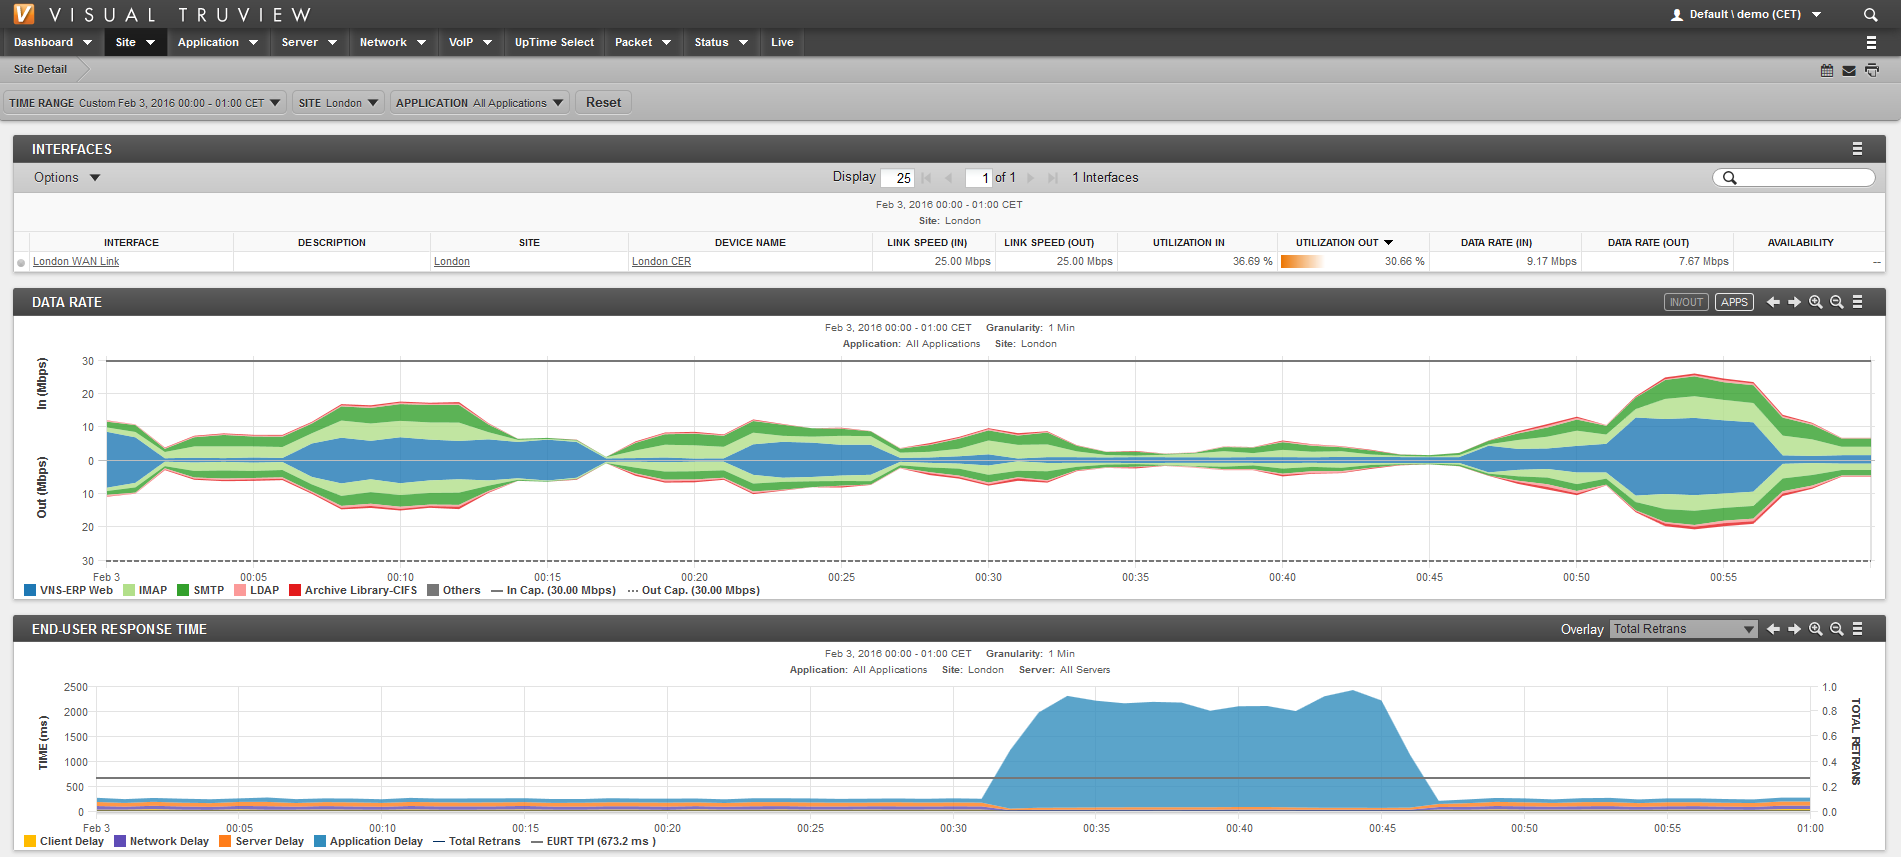Zoom in on End-User Response Time chart
Viewport: 1901px width, 857px height.
point(1816,629)
